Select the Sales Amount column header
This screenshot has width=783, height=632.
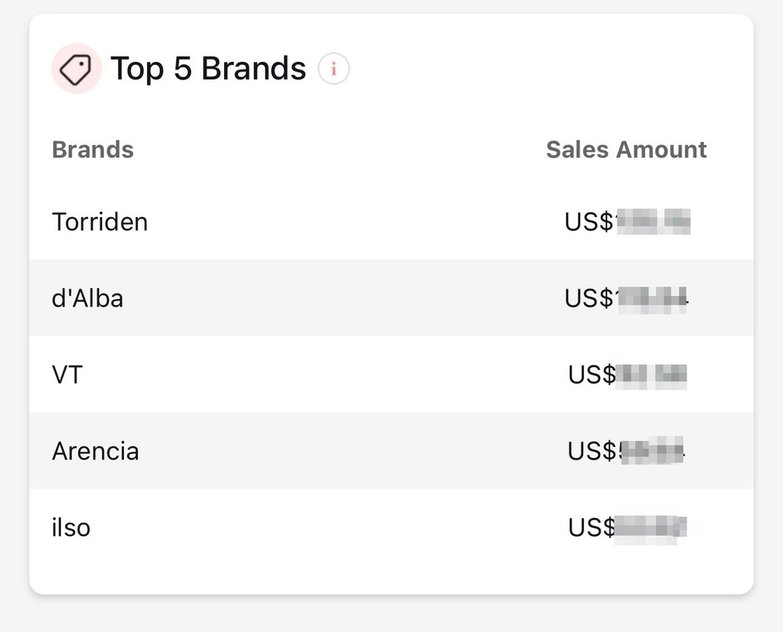626,149
